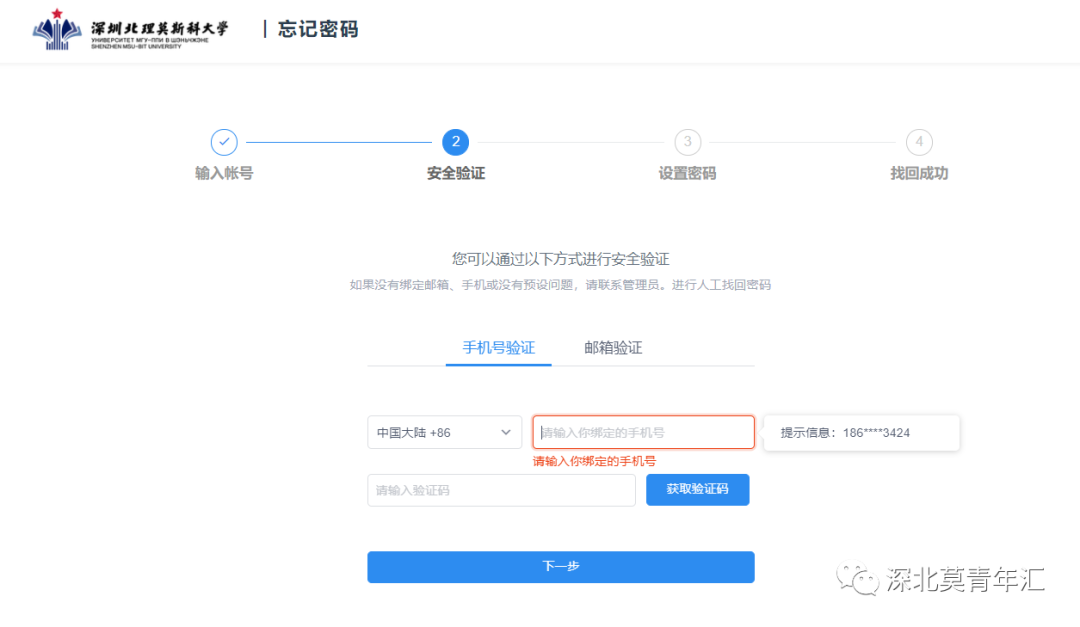Click the 设置密码 step label
1080x627 pixels.
(687, 173)
